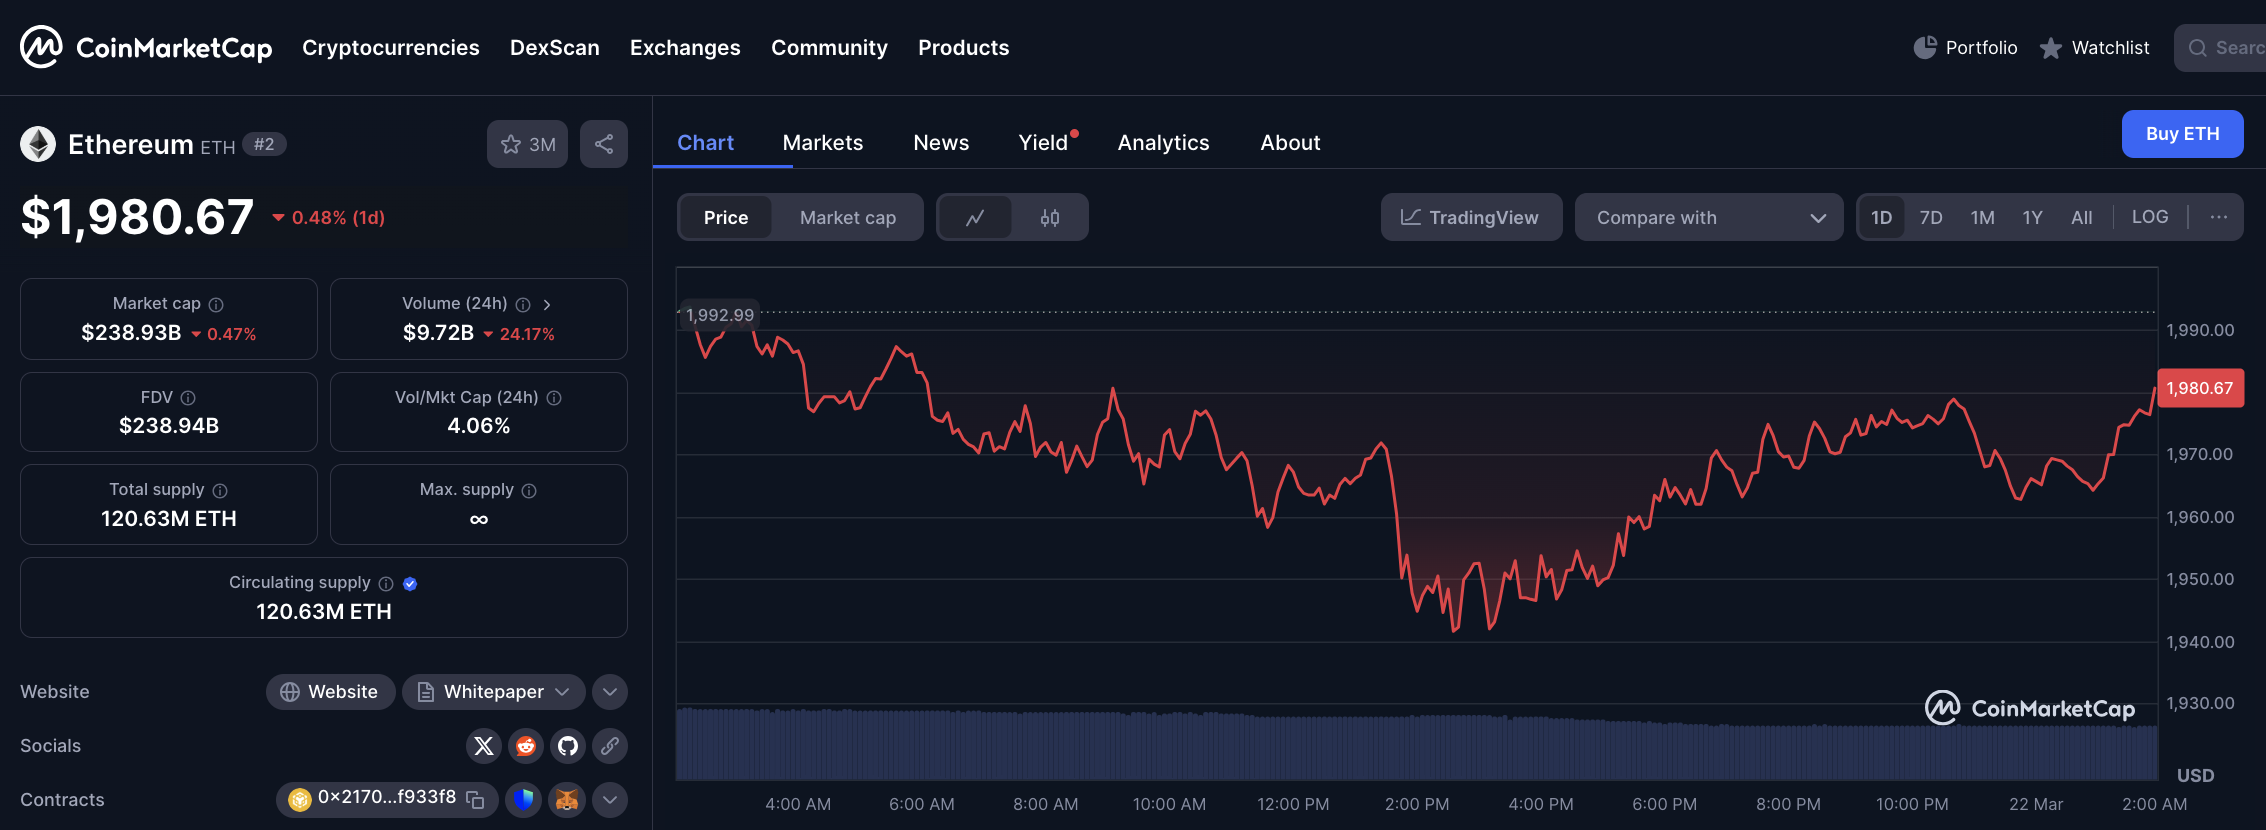
Task: Open Ethereum's Reddit social link
Action: point(526,746)
